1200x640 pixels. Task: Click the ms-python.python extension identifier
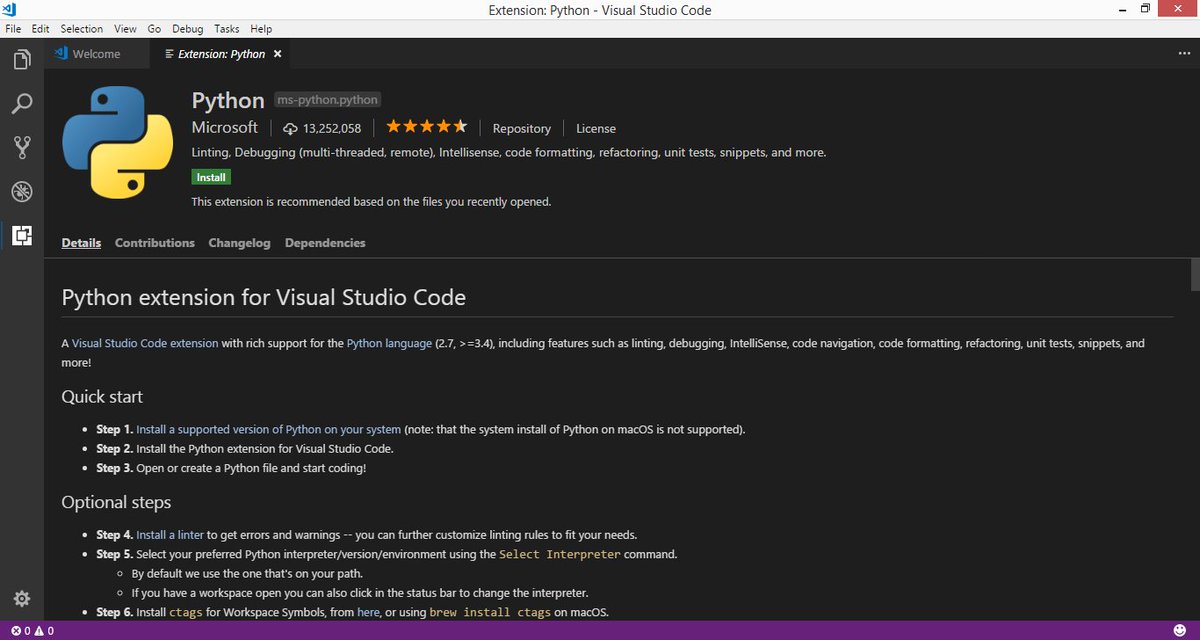[x=326, y=100]
